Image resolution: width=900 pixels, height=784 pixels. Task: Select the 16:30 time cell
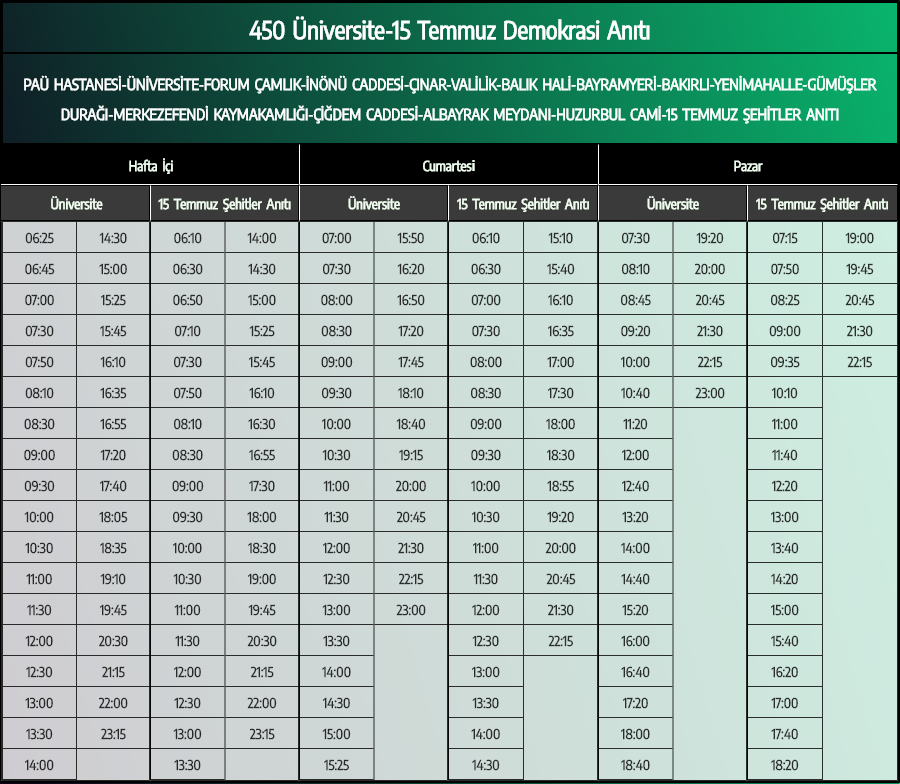pyautogui.click(x=262, y=424)
